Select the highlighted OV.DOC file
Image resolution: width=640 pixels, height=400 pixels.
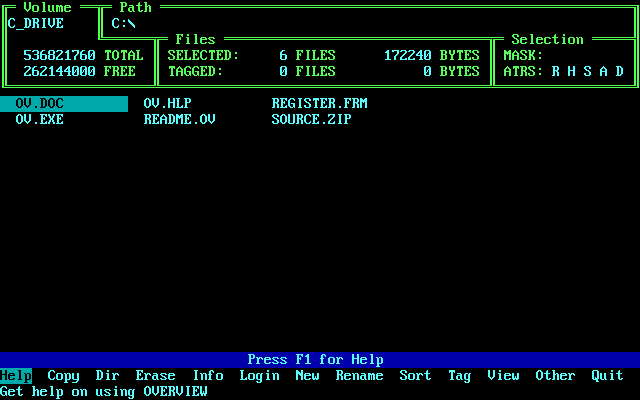point(40,104)
